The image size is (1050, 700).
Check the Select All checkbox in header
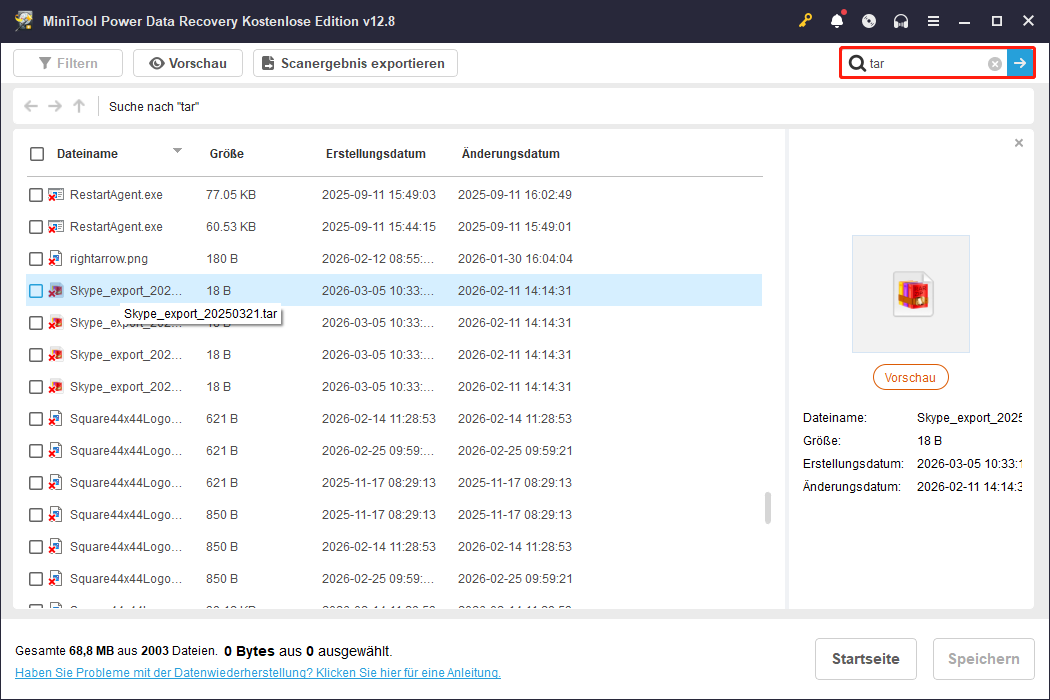click(37, 153)
